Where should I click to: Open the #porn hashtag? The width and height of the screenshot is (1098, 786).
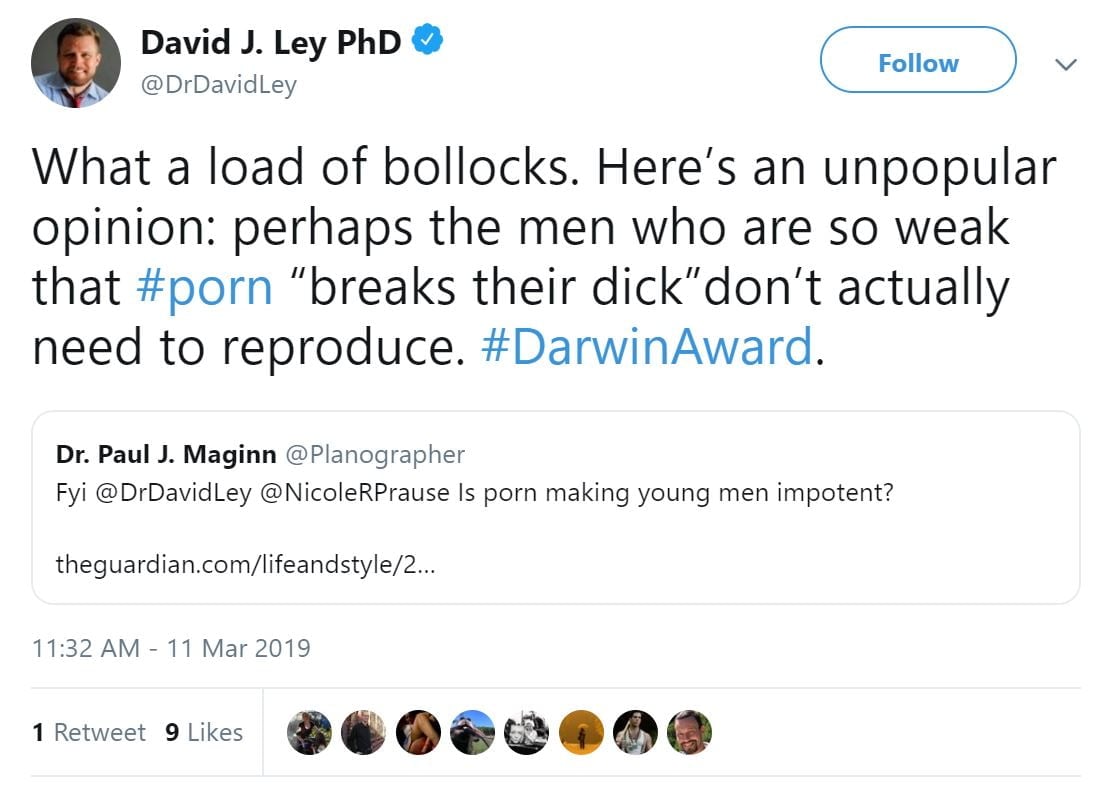204,288
